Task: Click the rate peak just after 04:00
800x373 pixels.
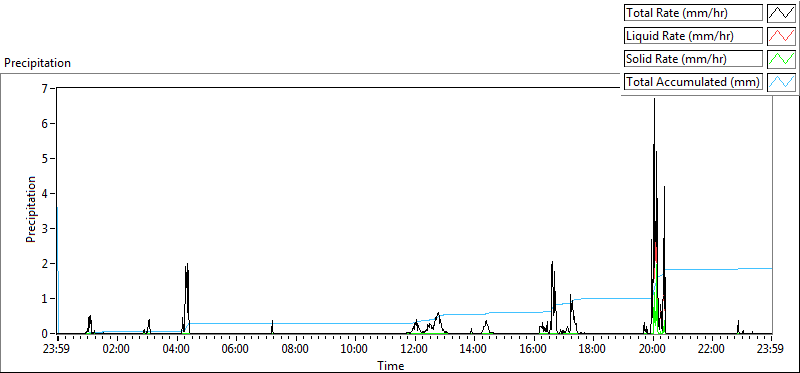Action: click(x=187, y=265)
